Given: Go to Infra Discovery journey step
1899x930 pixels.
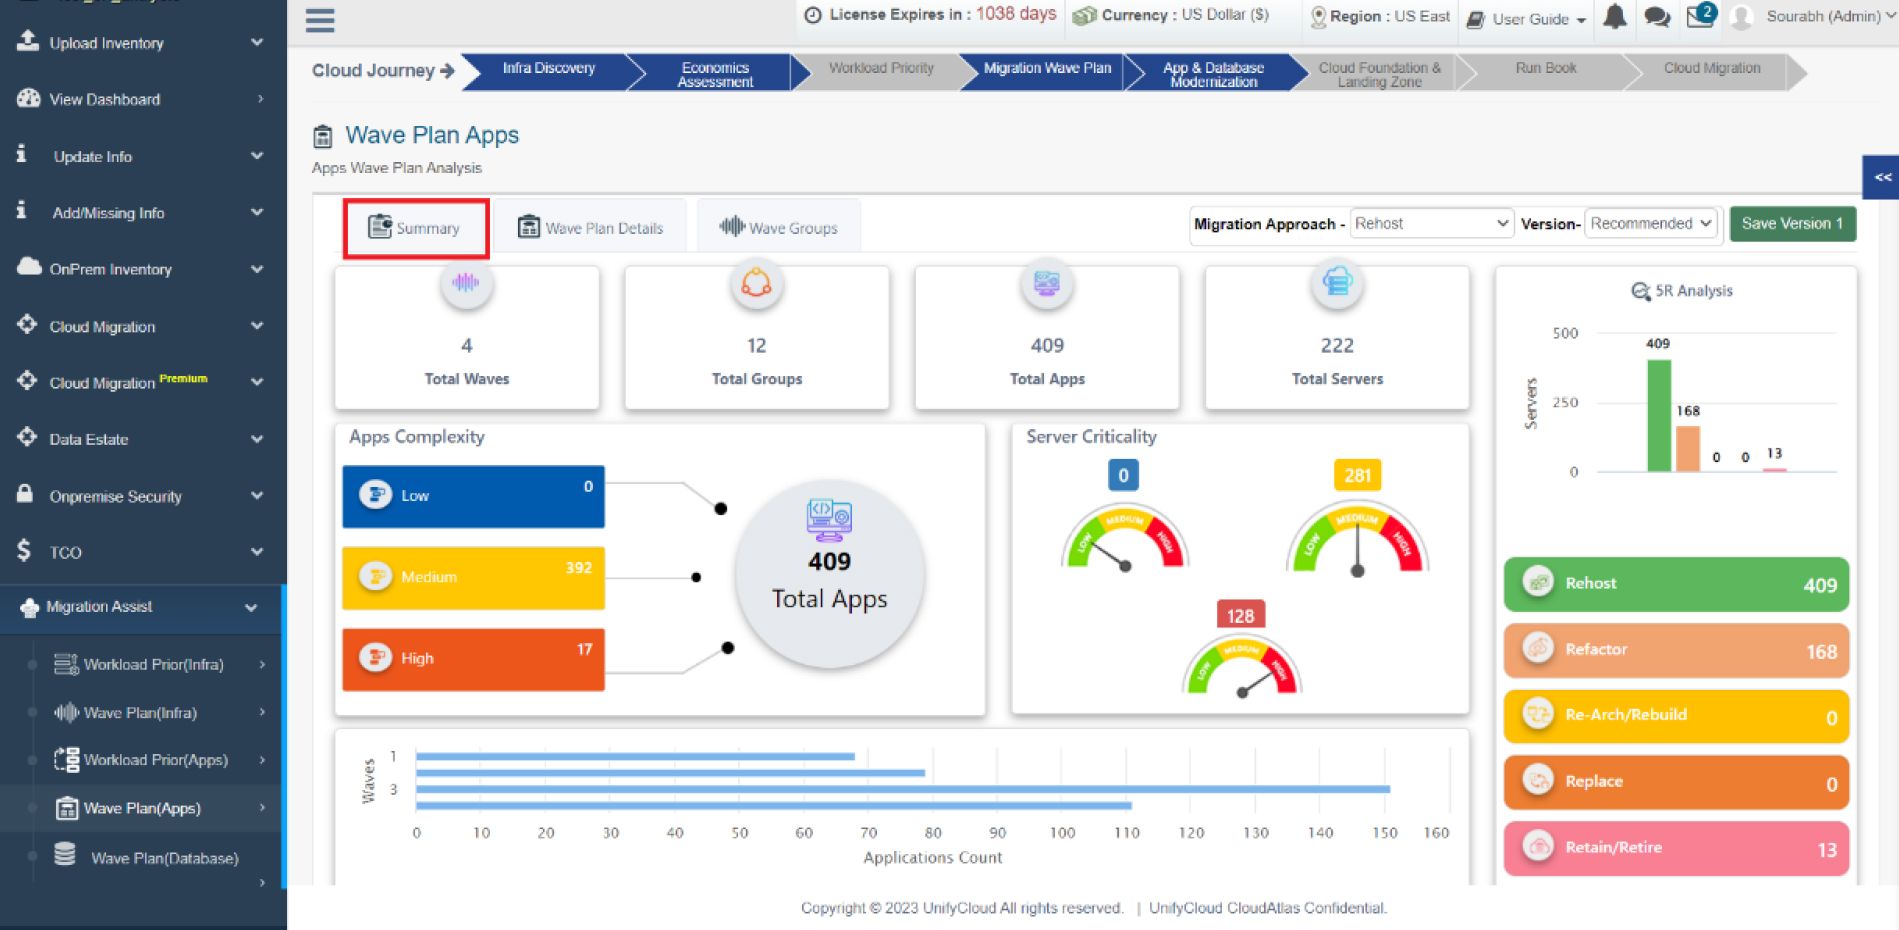Looking at the screenshot, I should point(548,69).
